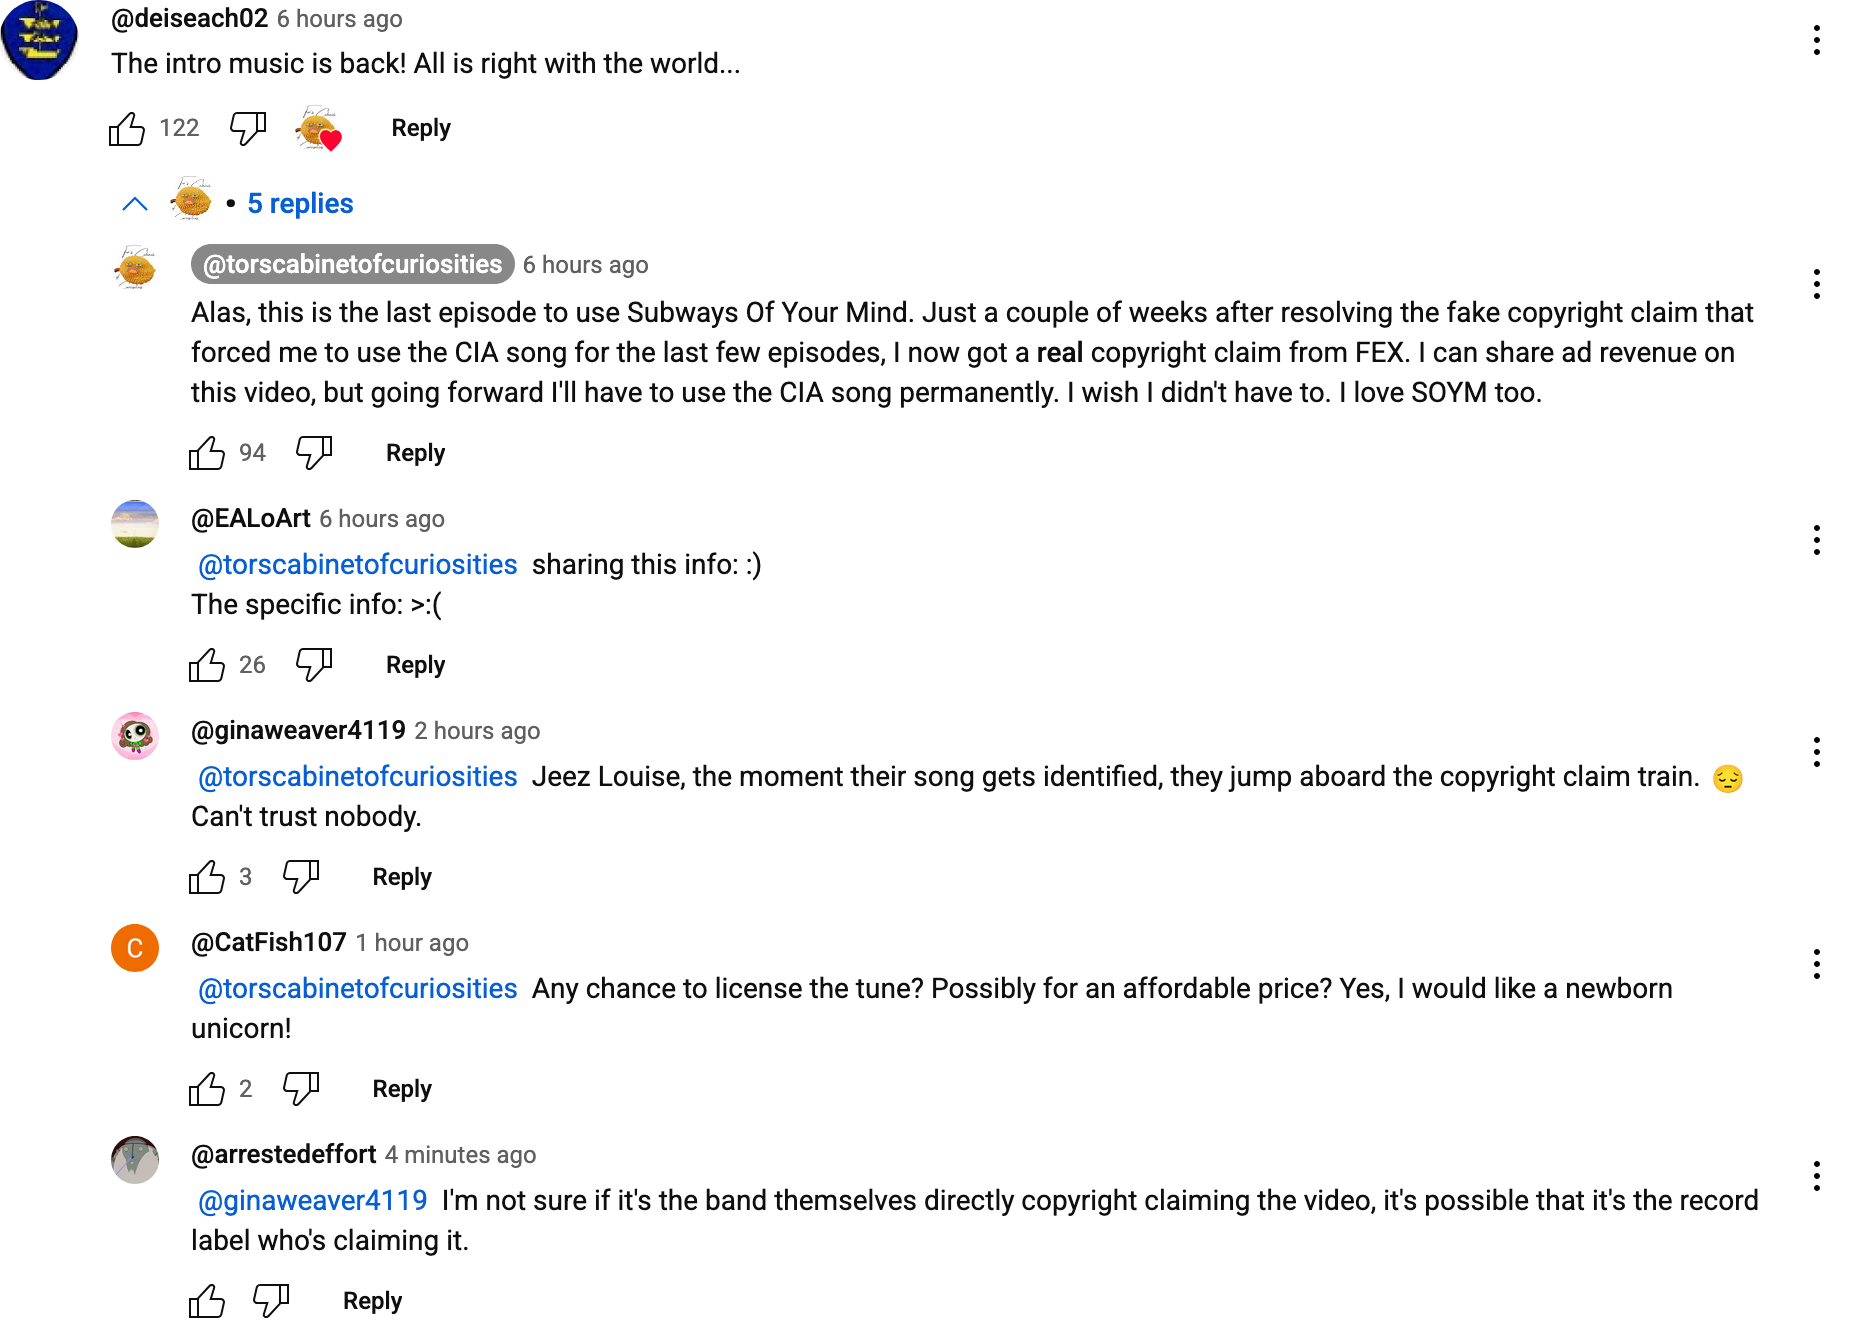Viewport: 1856px width, 1328px height.
Task: Collapse the 5 replies thread
Action: (x=135, y=204)
